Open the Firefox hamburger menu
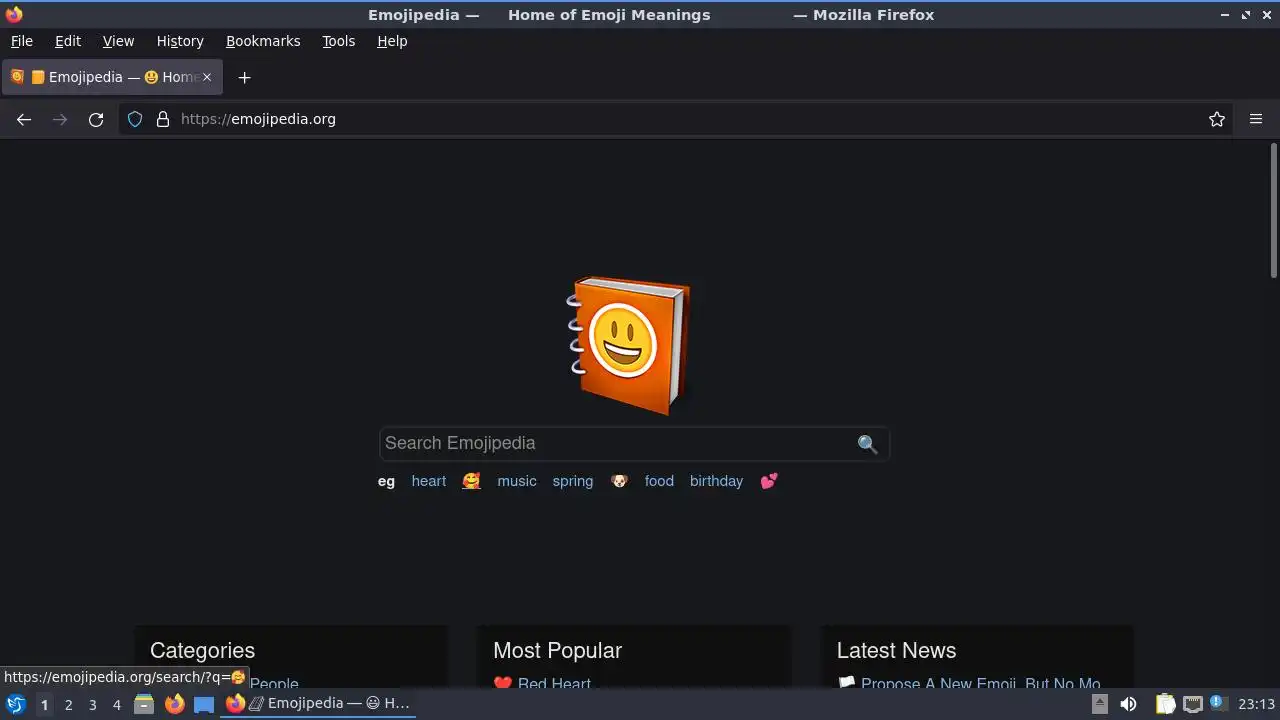Screen dimensions: 1280x720 pos(1256,119)
